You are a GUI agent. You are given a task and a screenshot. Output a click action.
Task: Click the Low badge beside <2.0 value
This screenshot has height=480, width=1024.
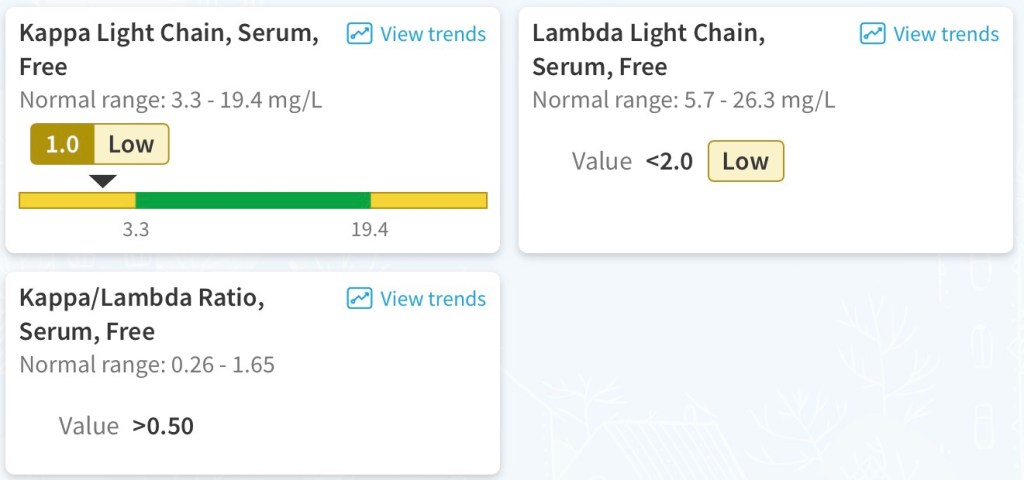coord(745,161)
